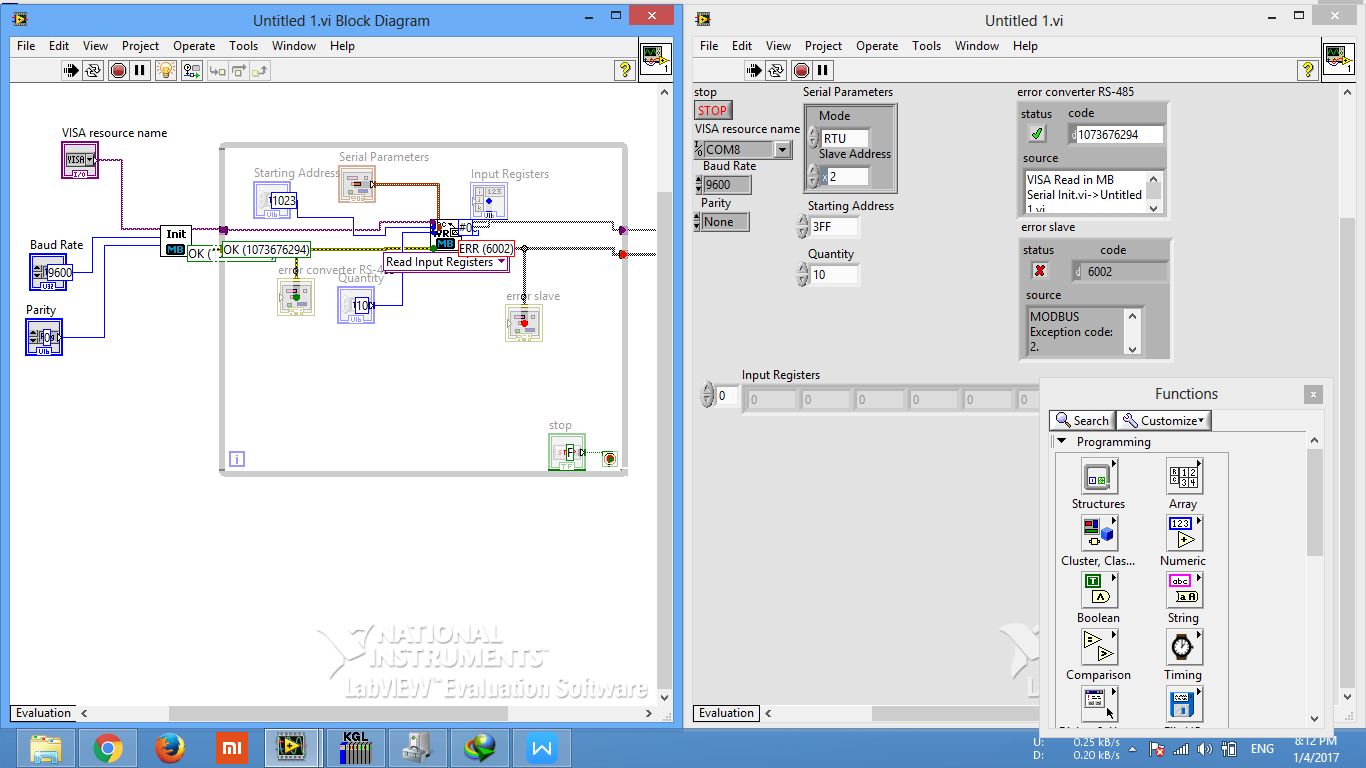Open Context Help in Block Diagram window
The height and width of the screenshot is (768, 1366).
click(x=625, y=70)
